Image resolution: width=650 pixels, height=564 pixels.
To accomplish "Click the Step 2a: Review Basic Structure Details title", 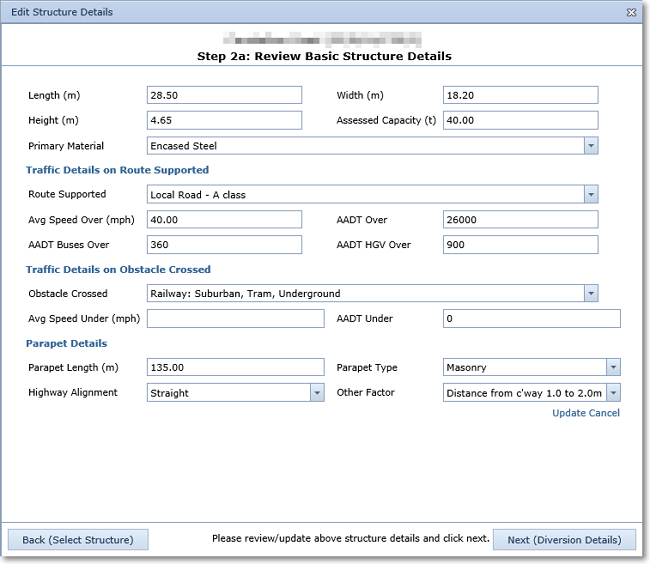I will pyautogui.click(x=324, y=56).
